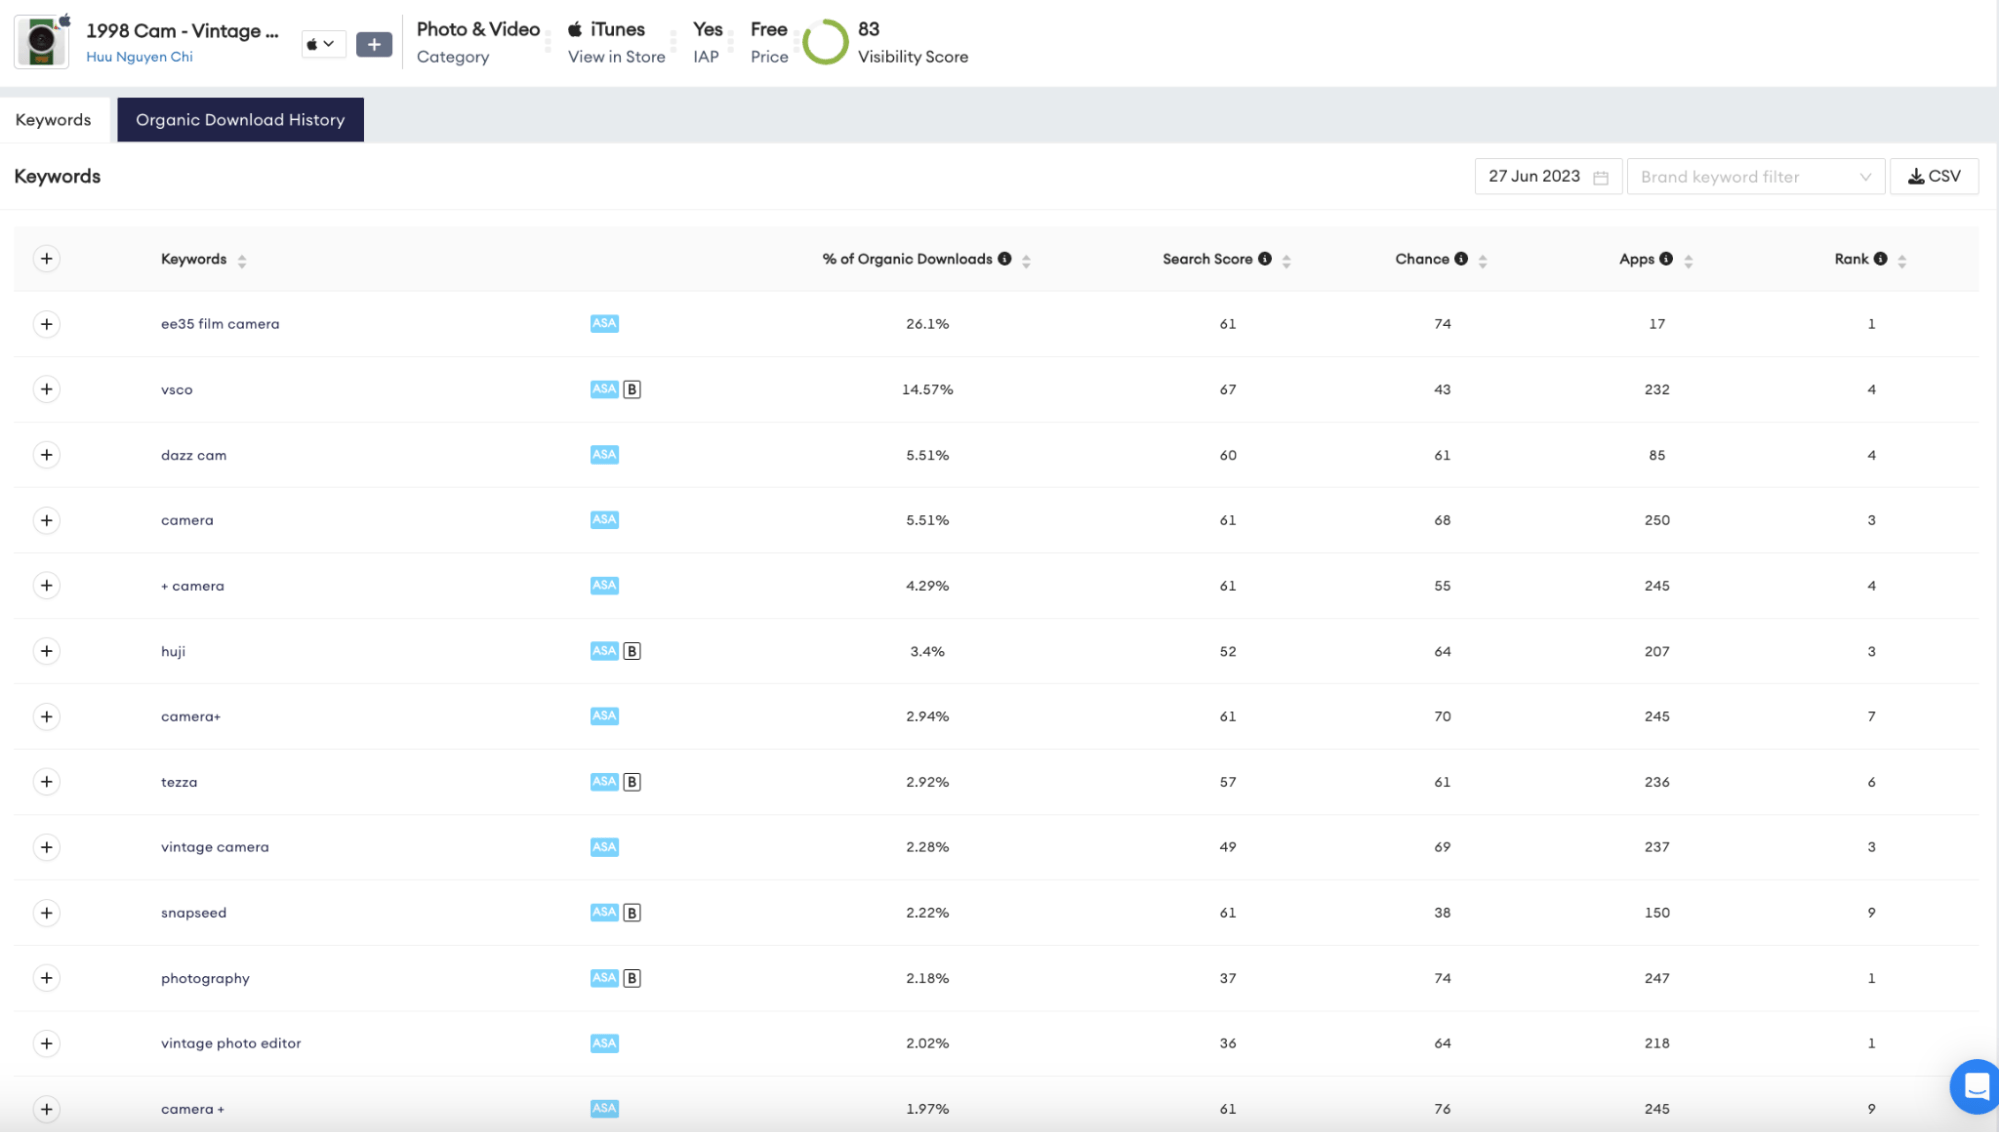1999x1133 pixels.
Task: Expand the huji keyword row
Action: point(46,651)
